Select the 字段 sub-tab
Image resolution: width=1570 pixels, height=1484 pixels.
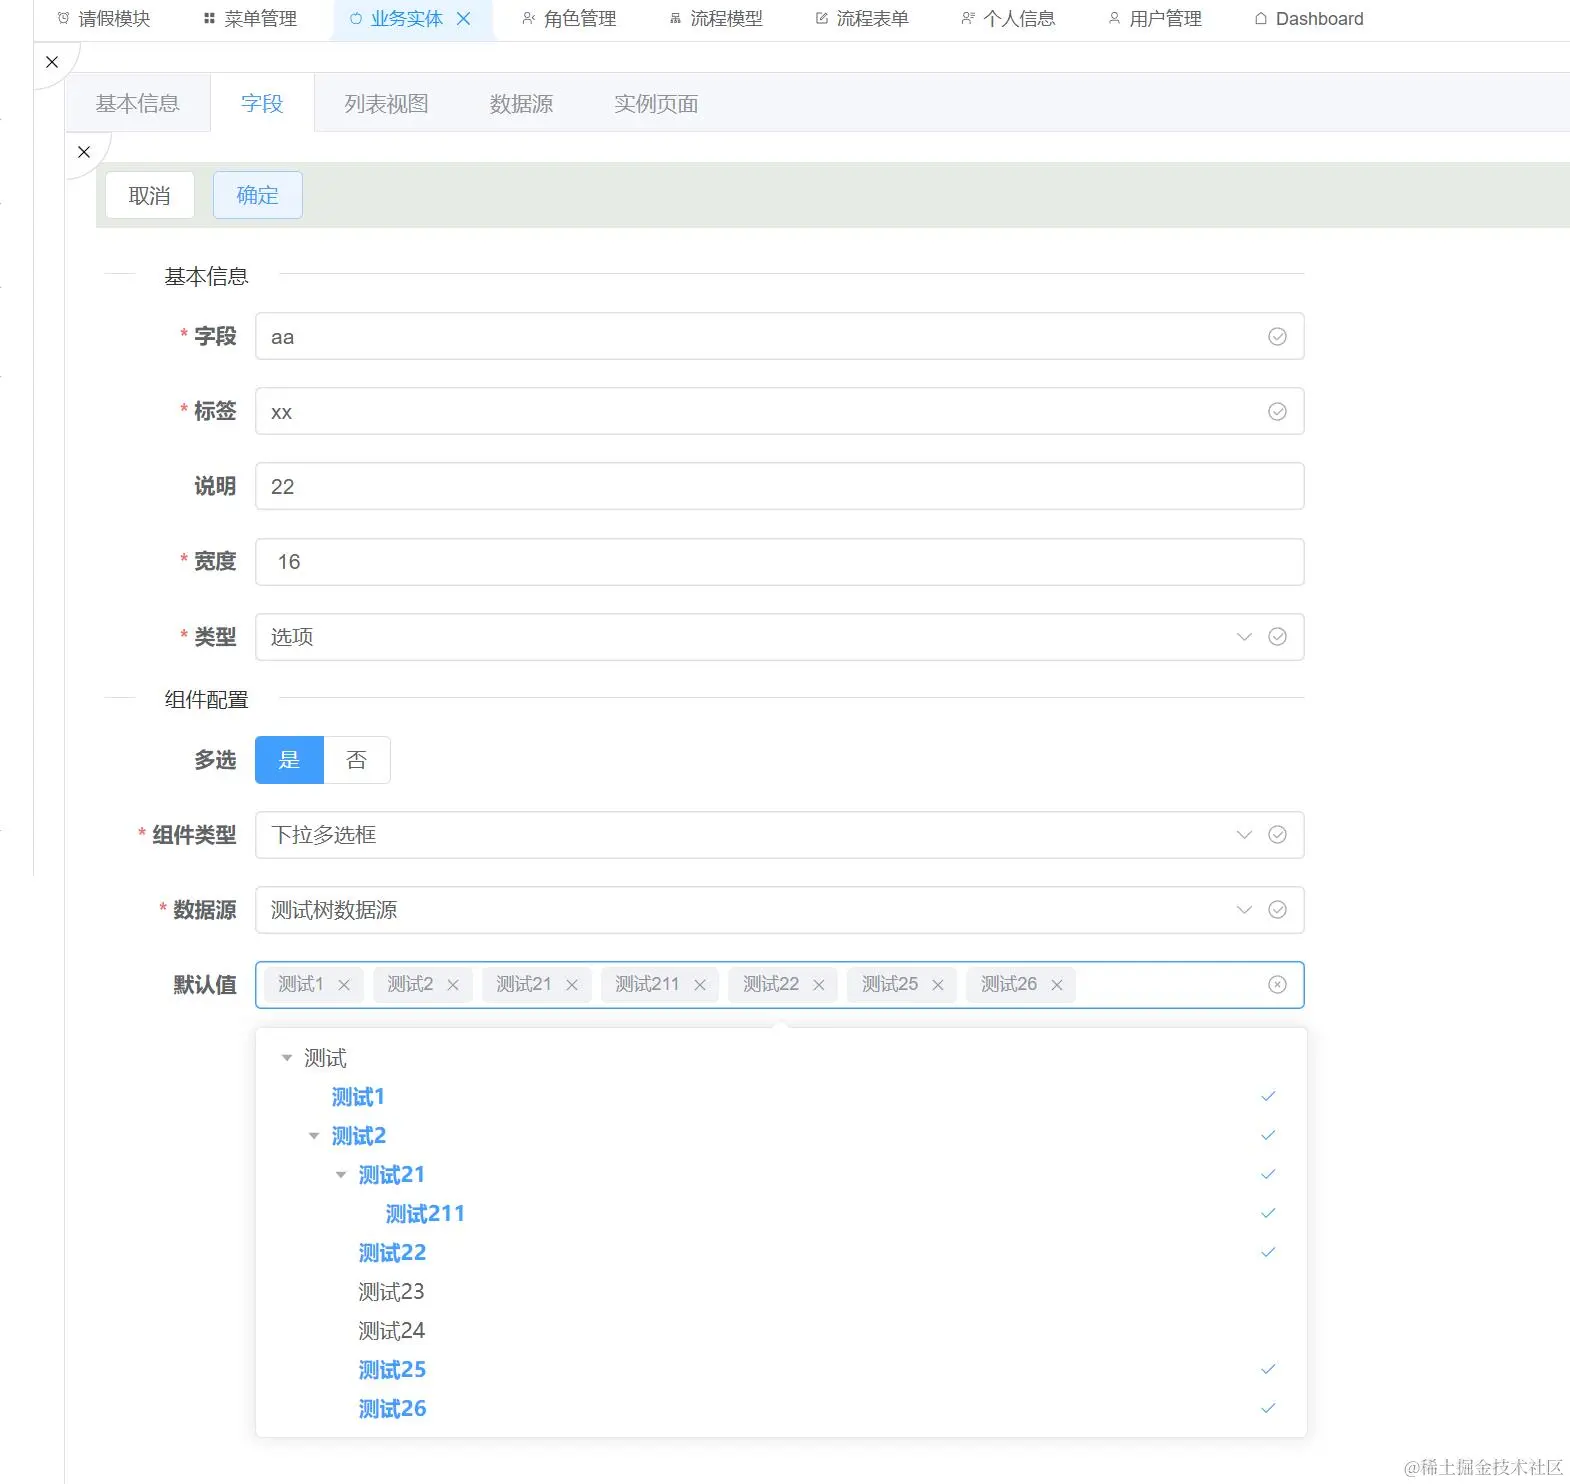262,103
